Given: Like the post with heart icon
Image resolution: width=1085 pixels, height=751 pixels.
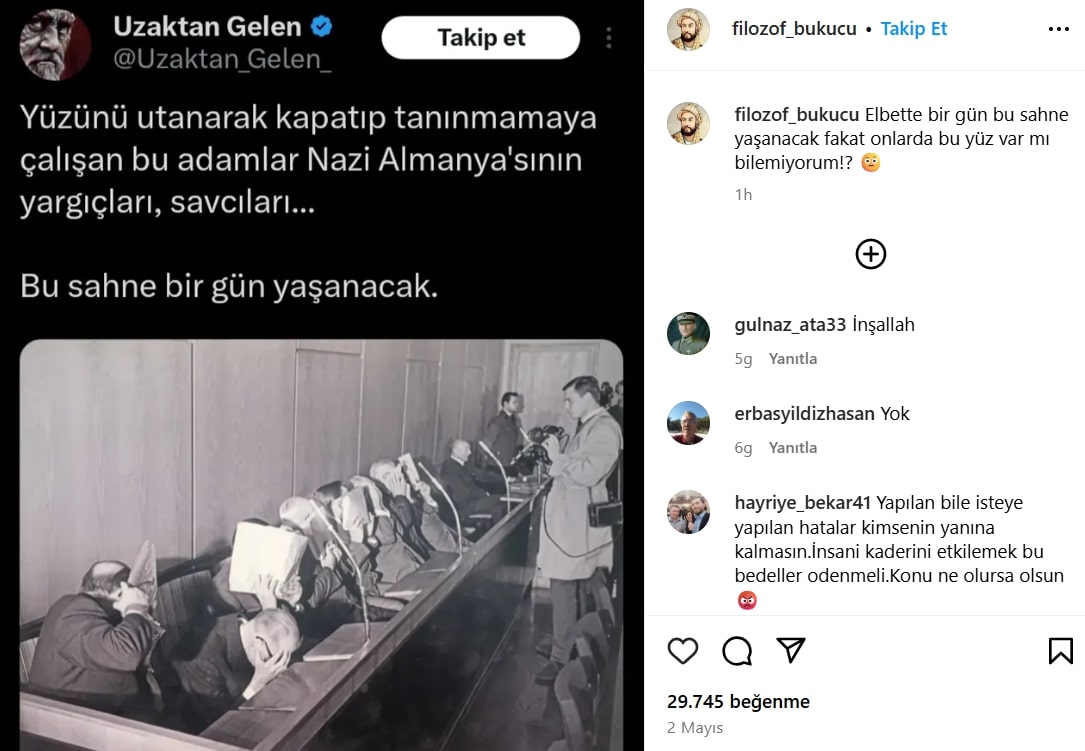Looking at the screenshot, I should click(x=682, y=651).
